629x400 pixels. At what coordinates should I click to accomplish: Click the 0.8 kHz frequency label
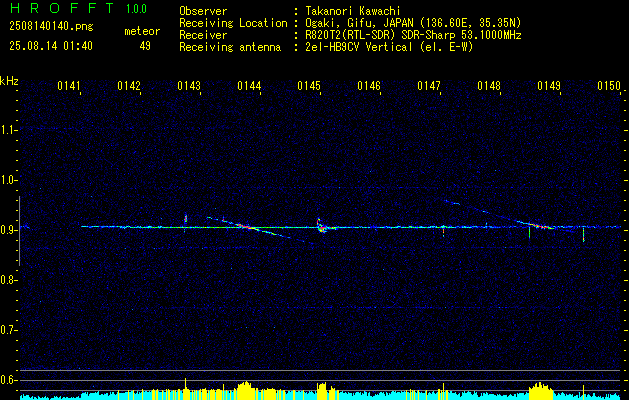(8, 280)
